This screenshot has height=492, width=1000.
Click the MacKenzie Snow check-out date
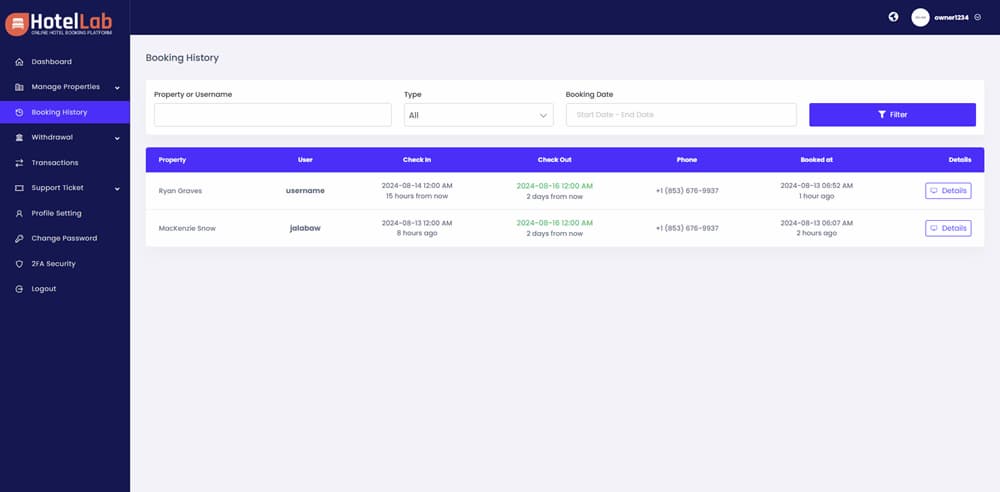[x=554, y=223]
